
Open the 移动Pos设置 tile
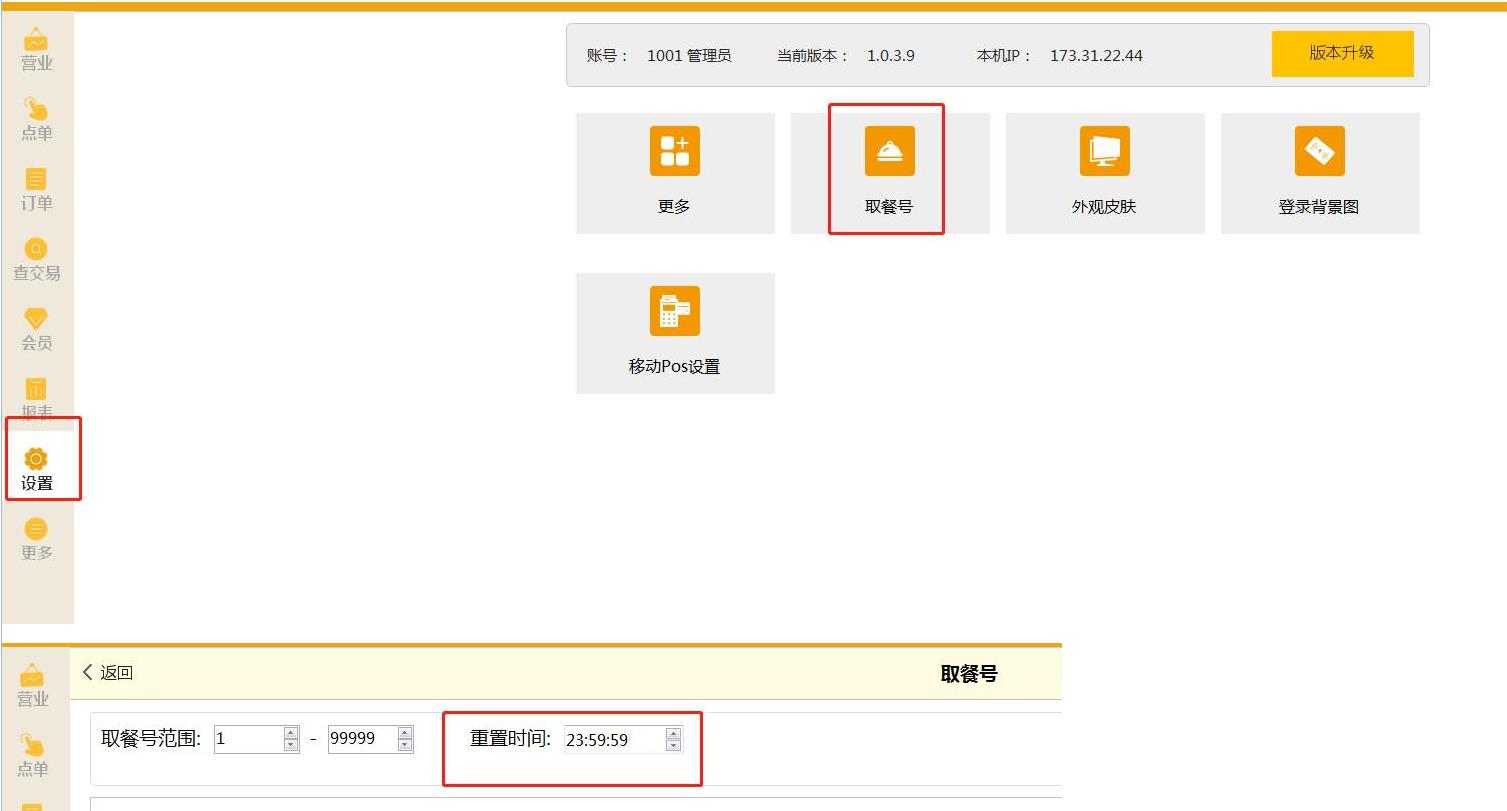point(675,332)
